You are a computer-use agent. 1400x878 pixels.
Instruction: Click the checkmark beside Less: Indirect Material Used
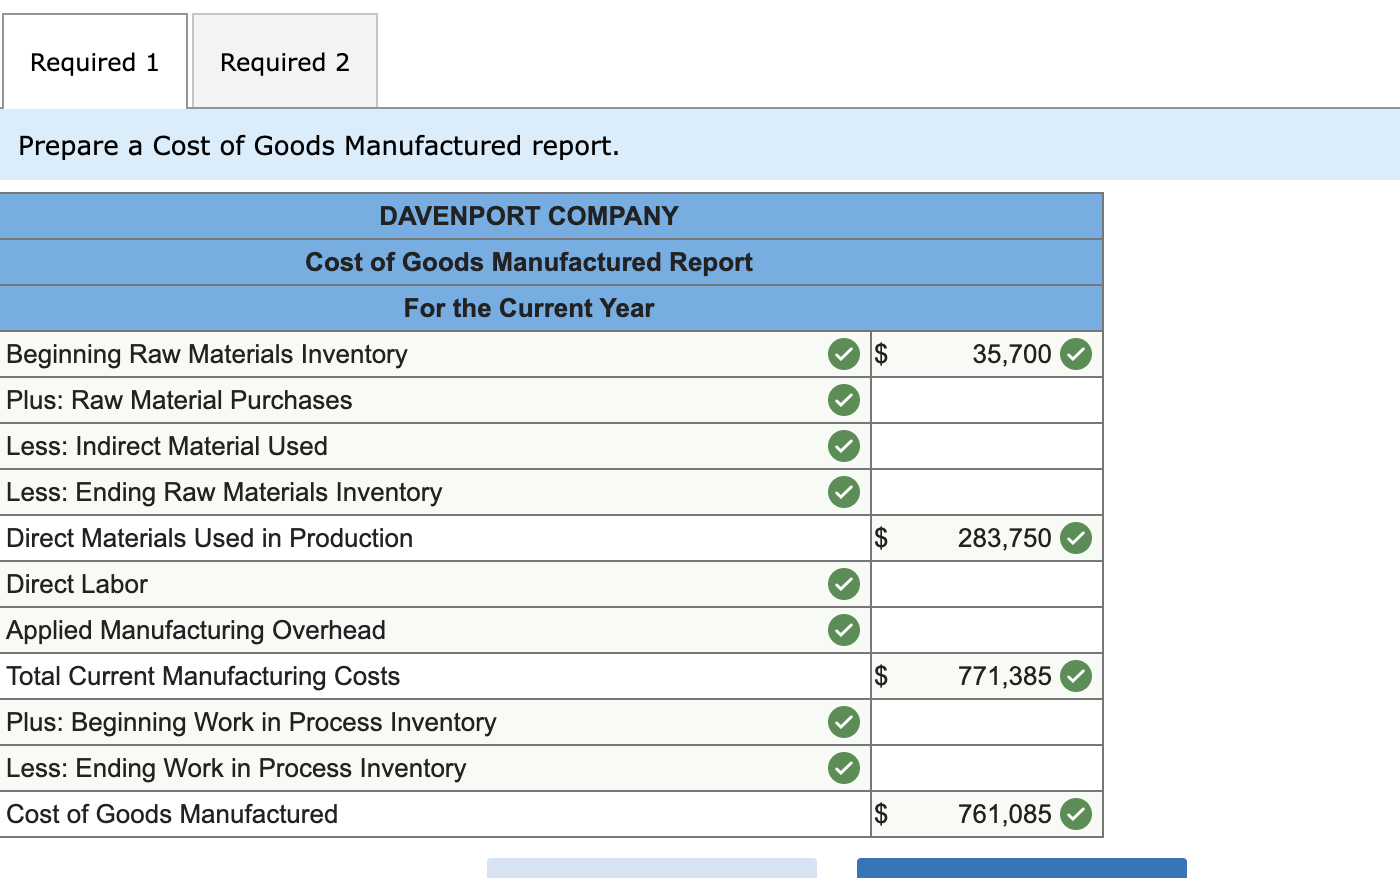point(844,446)
